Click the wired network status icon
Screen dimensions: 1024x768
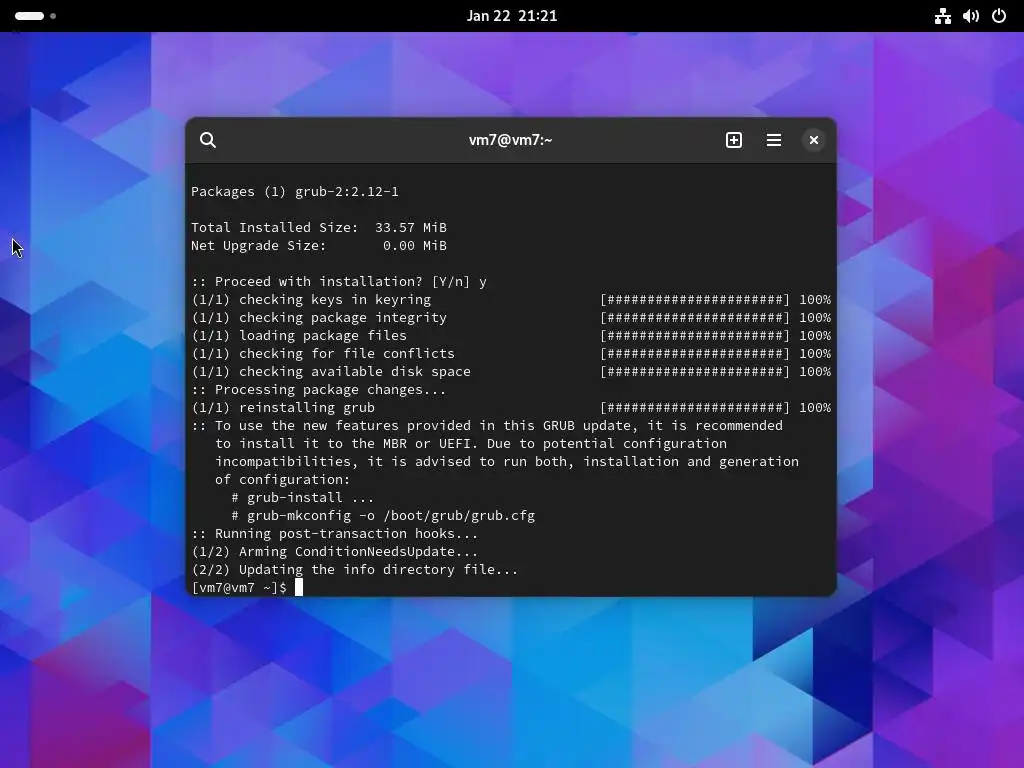(x=942, y=16)
